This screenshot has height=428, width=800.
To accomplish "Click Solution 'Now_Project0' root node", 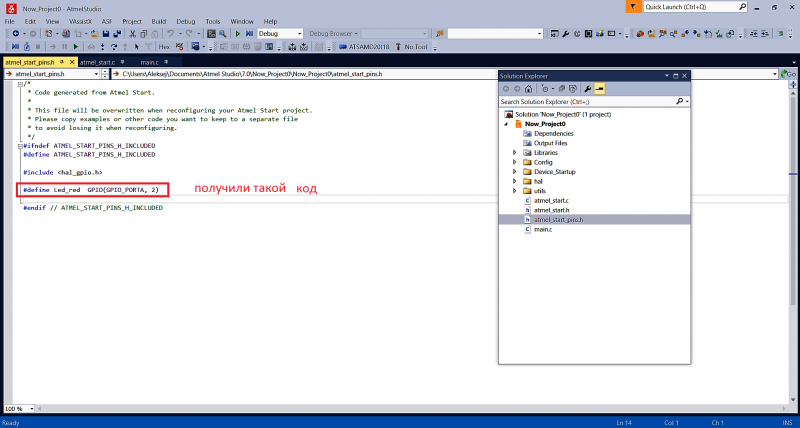I will click(x=563, y=114).
